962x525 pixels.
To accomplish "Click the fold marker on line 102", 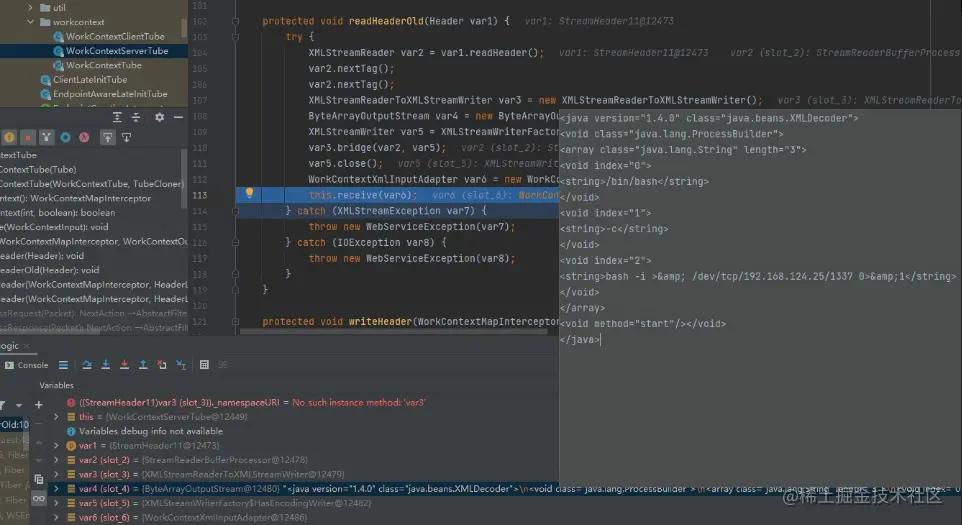I will [x=236, y=21].
